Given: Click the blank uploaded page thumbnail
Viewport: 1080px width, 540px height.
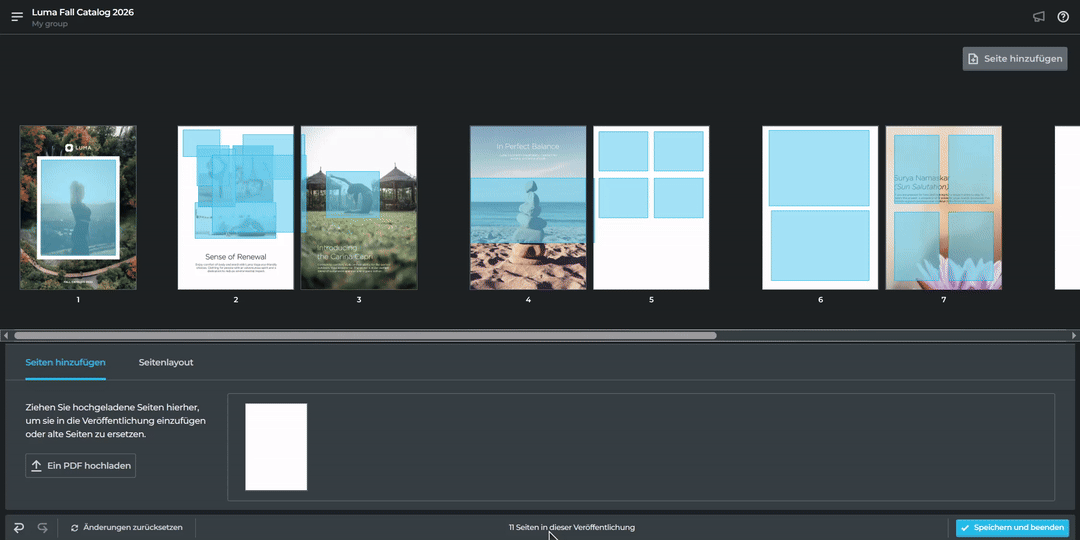Looking at the screenshot, I should (276, 446).
